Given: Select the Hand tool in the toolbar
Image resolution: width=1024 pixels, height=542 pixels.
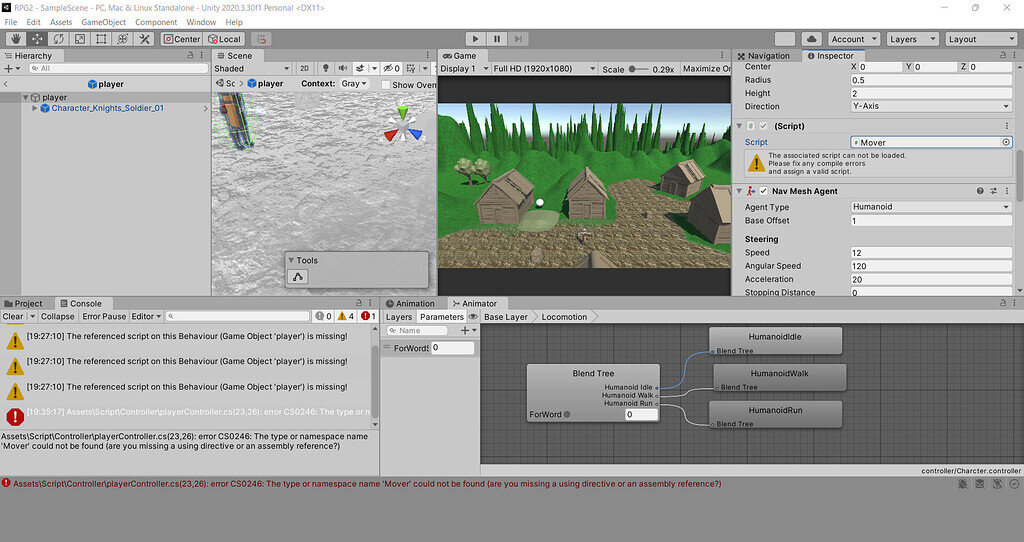Looking at the screenshot, I should (15, 39).
